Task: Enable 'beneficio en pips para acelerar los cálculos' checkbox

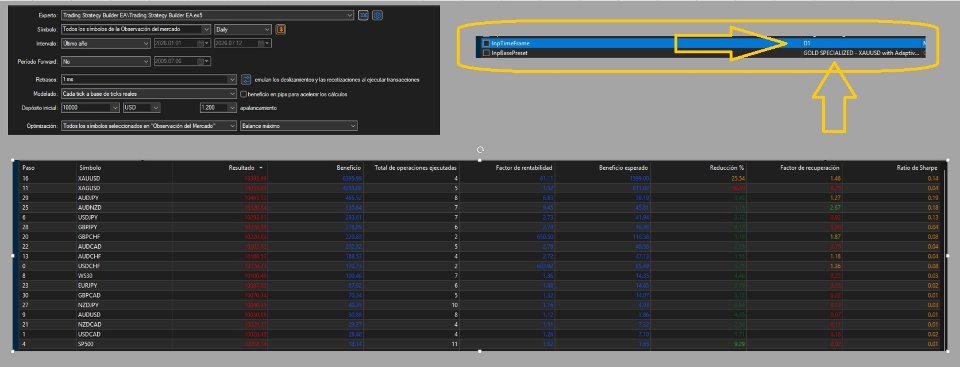Action: coord(243,94)
